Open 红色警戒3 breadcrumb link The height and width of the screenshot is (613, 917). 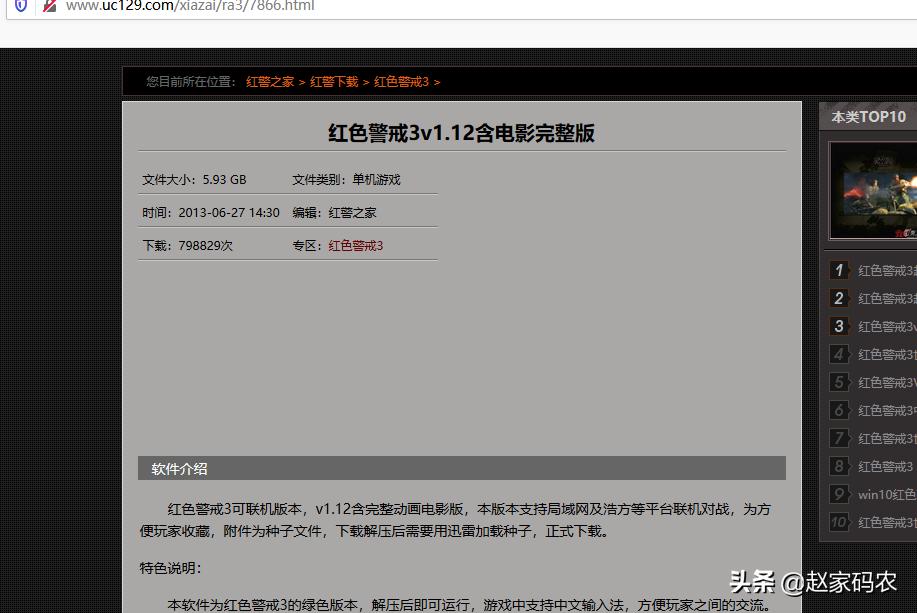401,82
